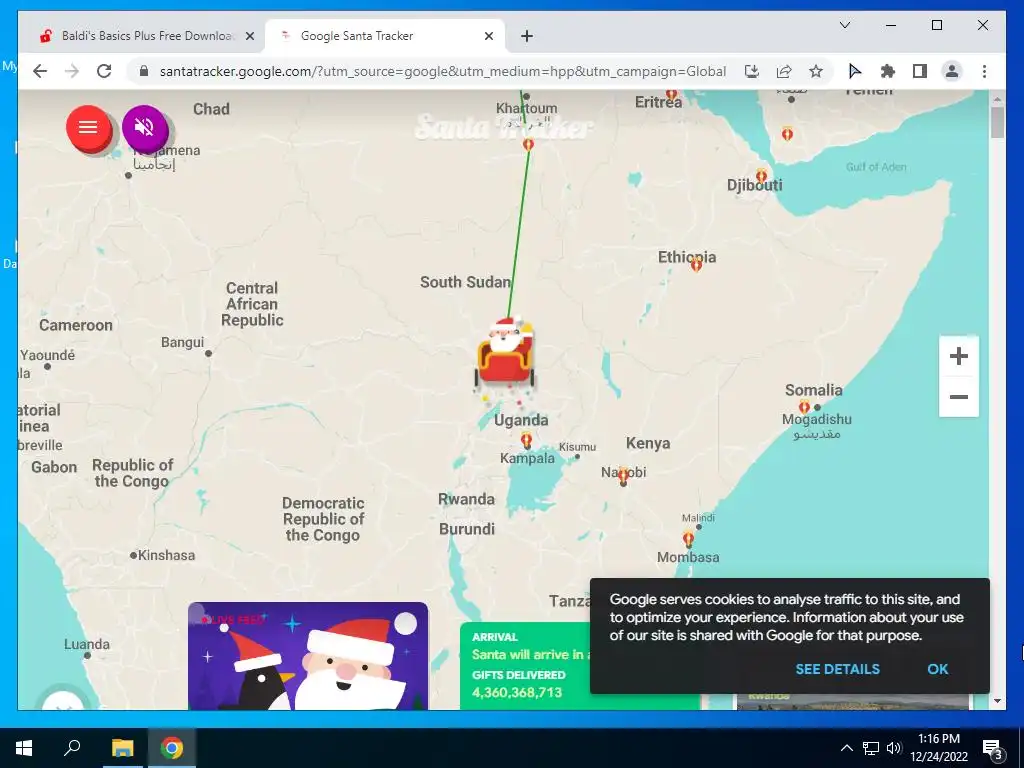Click the Santa sleigh on the map
1024x768 pixels.
(505, 355)
